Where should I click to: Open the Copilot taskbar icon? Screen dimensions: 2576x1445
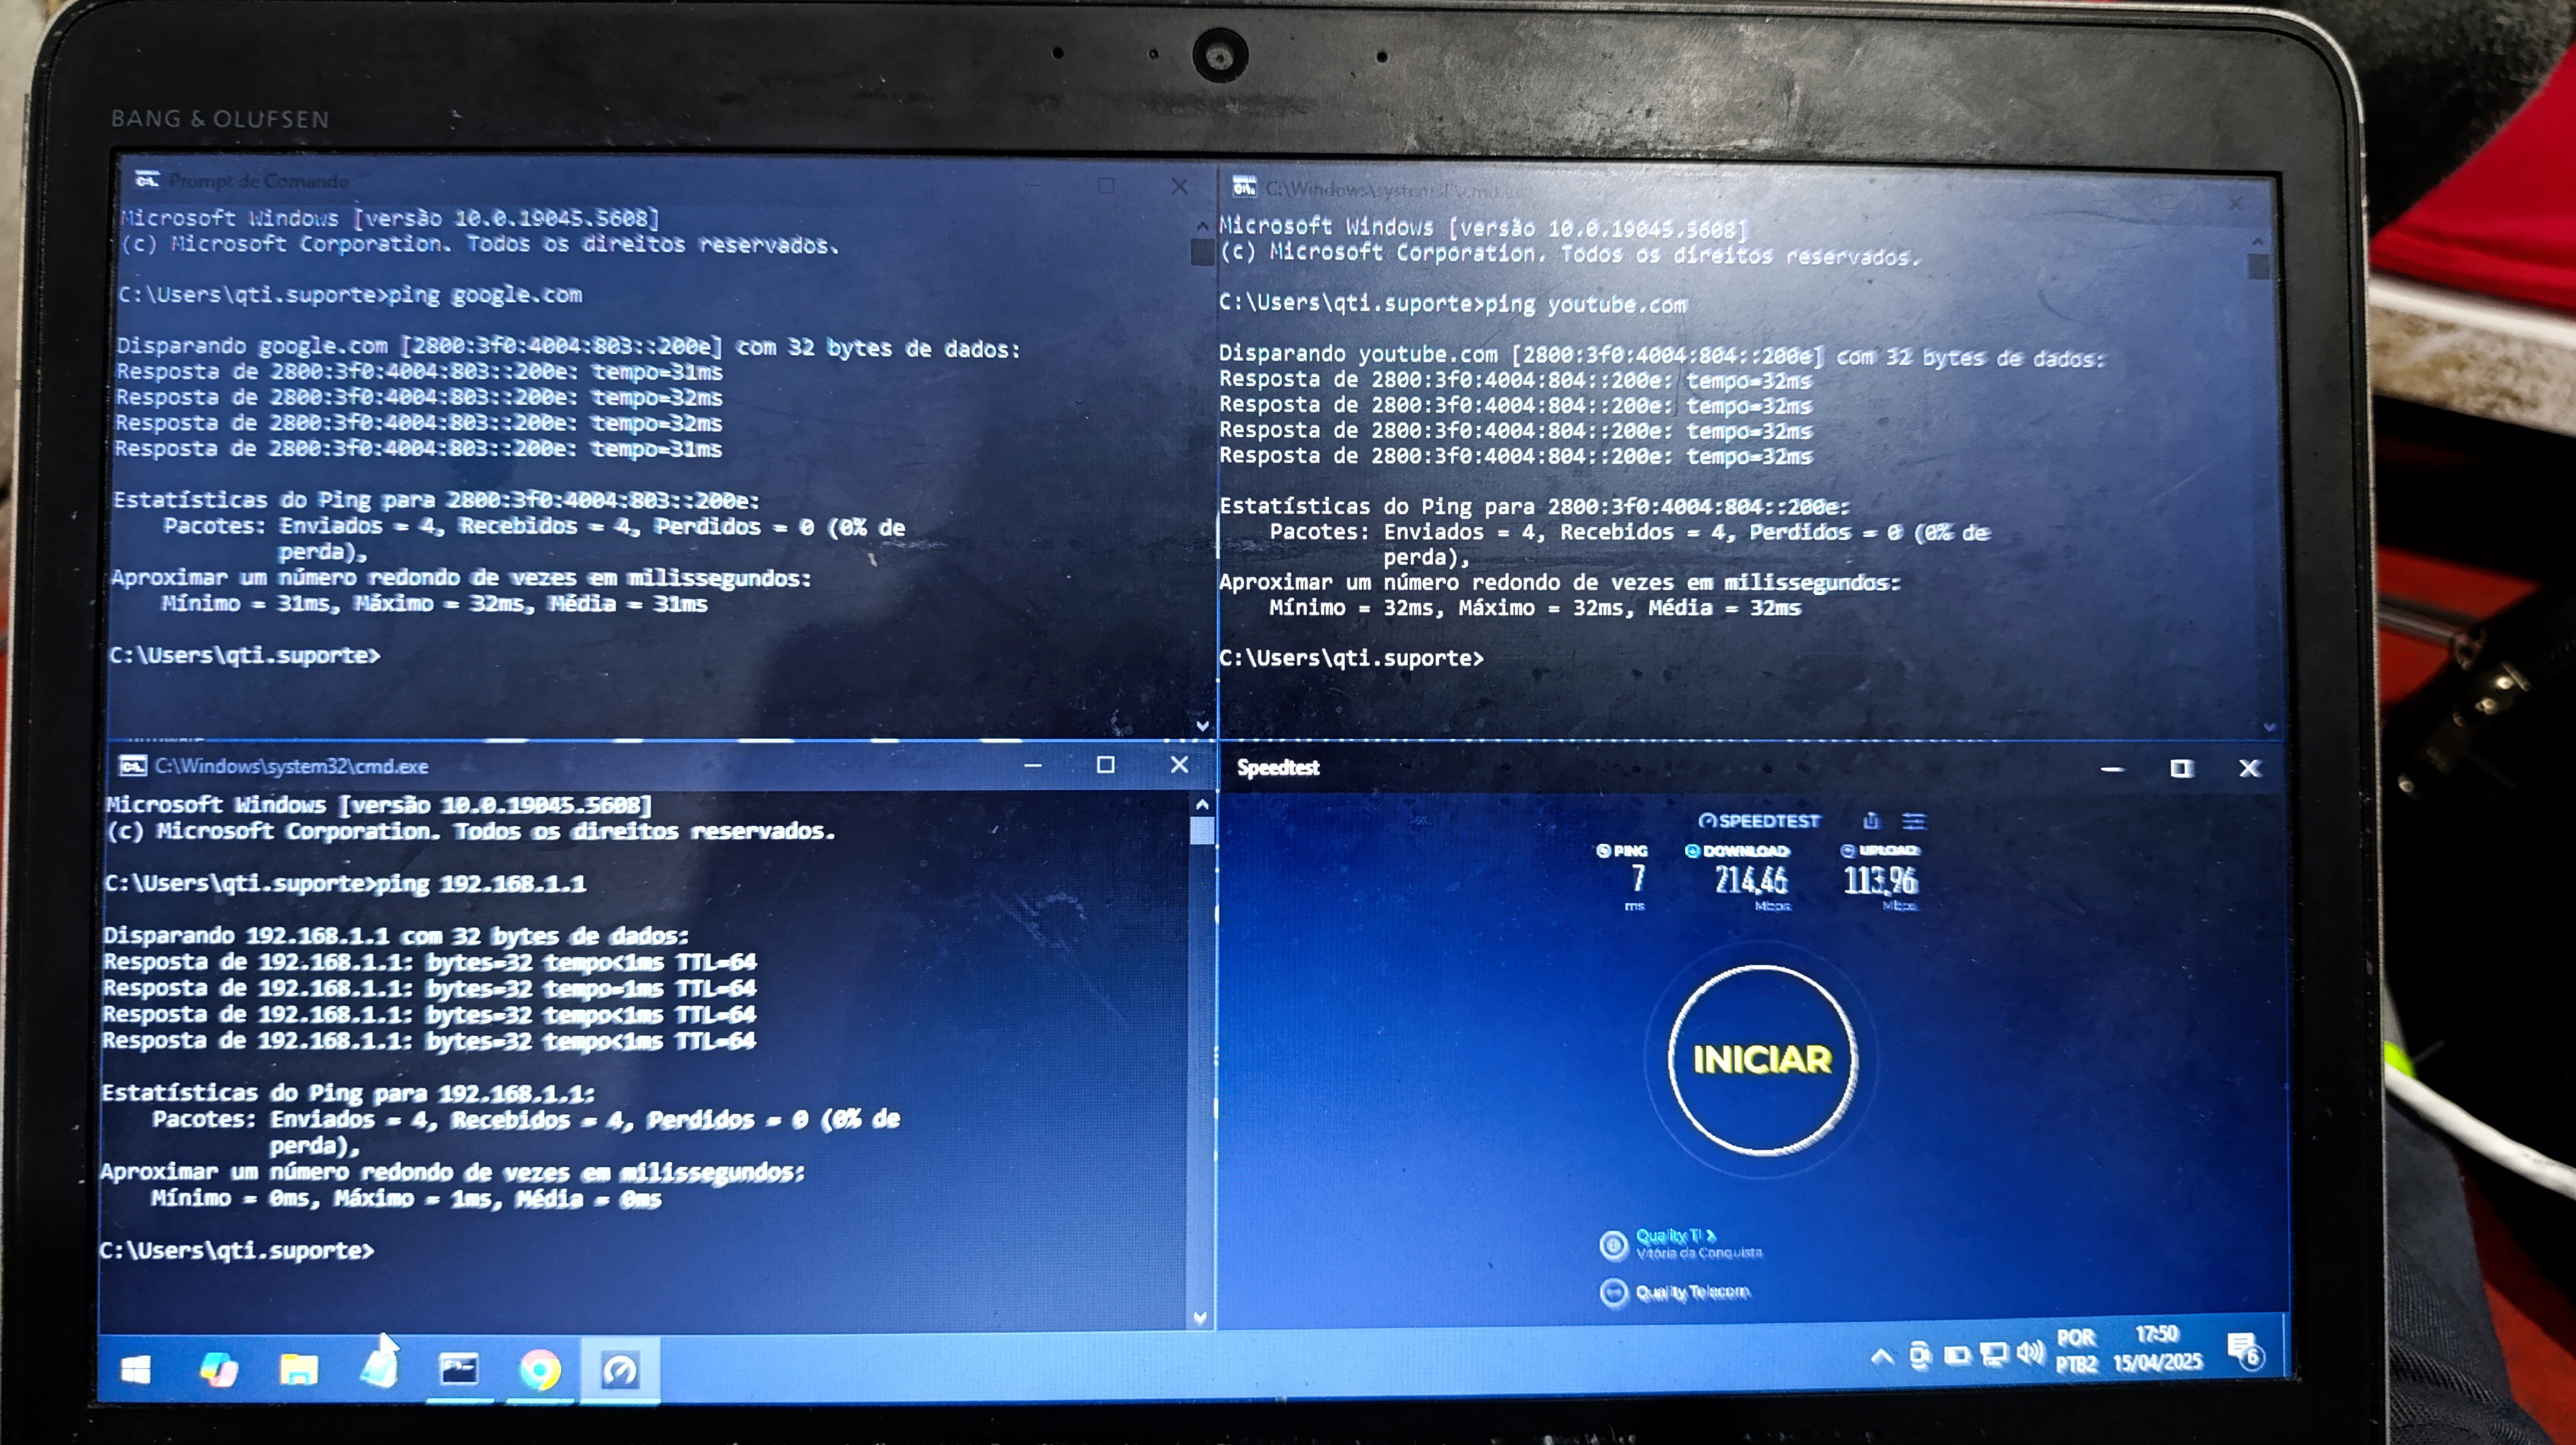218,1370
